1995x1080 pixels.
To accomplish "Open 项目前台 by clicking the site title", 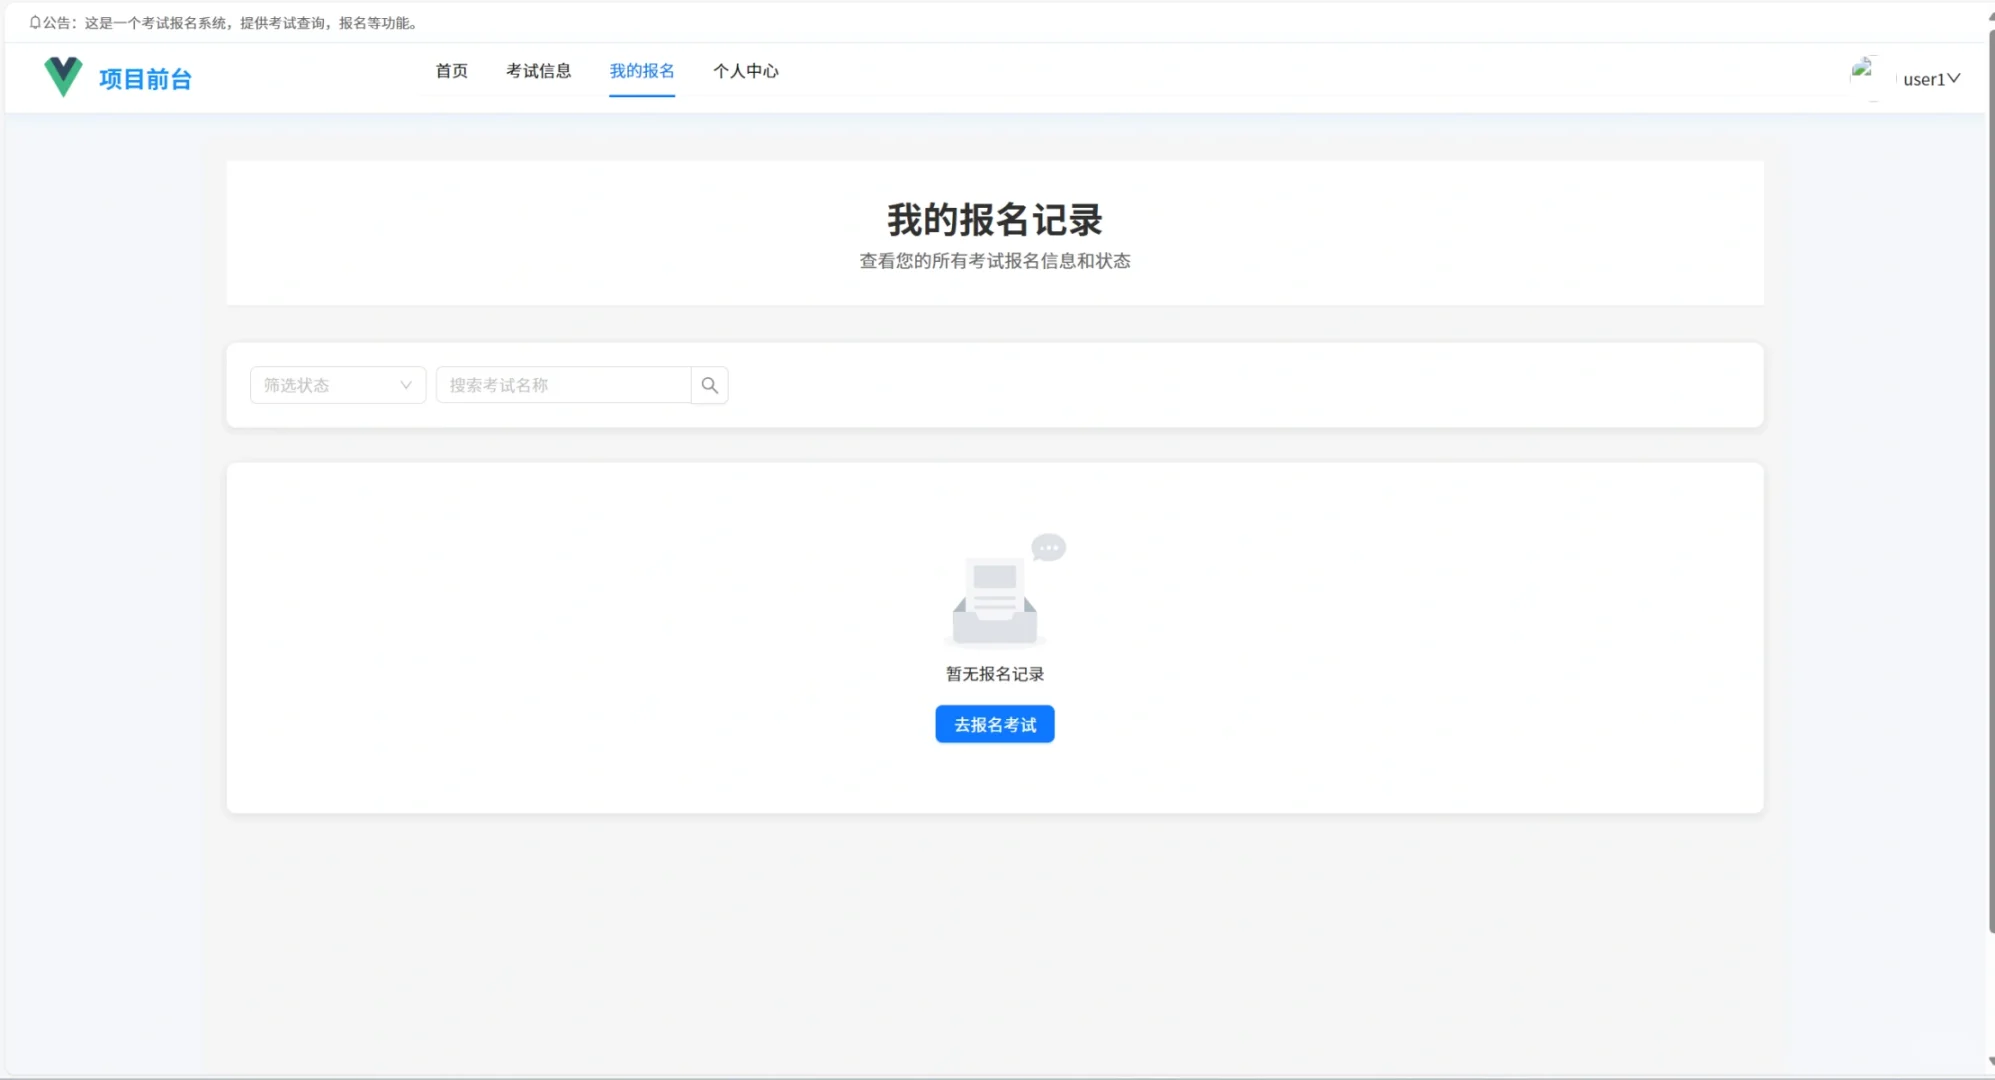I will point(146,79).
